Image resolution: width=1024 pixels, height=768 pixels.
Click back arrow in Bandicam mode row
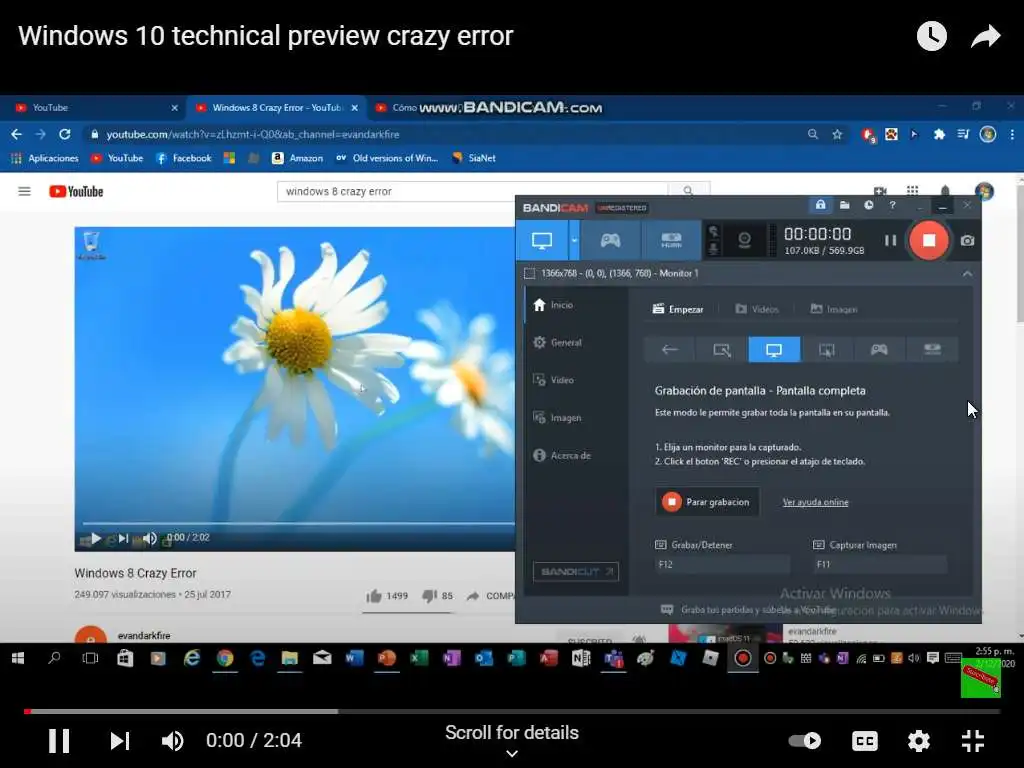(669, 349)
